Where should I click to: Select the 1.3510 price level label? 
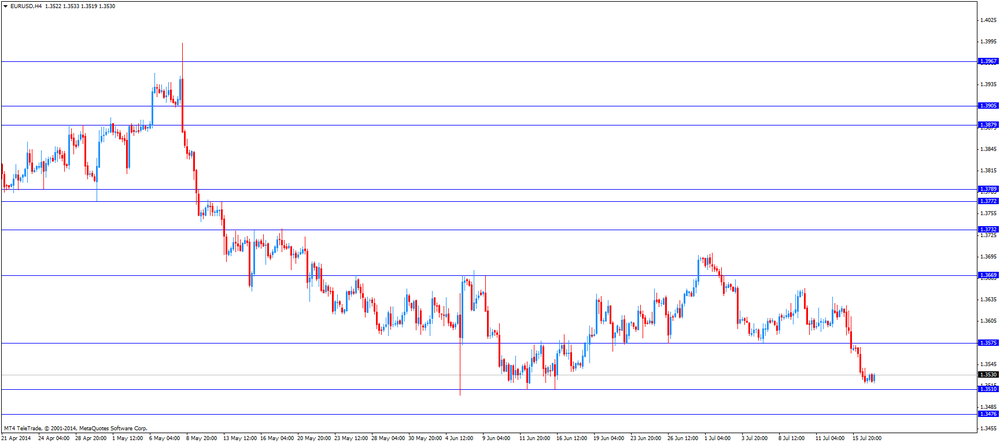pyautogui.click(x=987, y=389)
